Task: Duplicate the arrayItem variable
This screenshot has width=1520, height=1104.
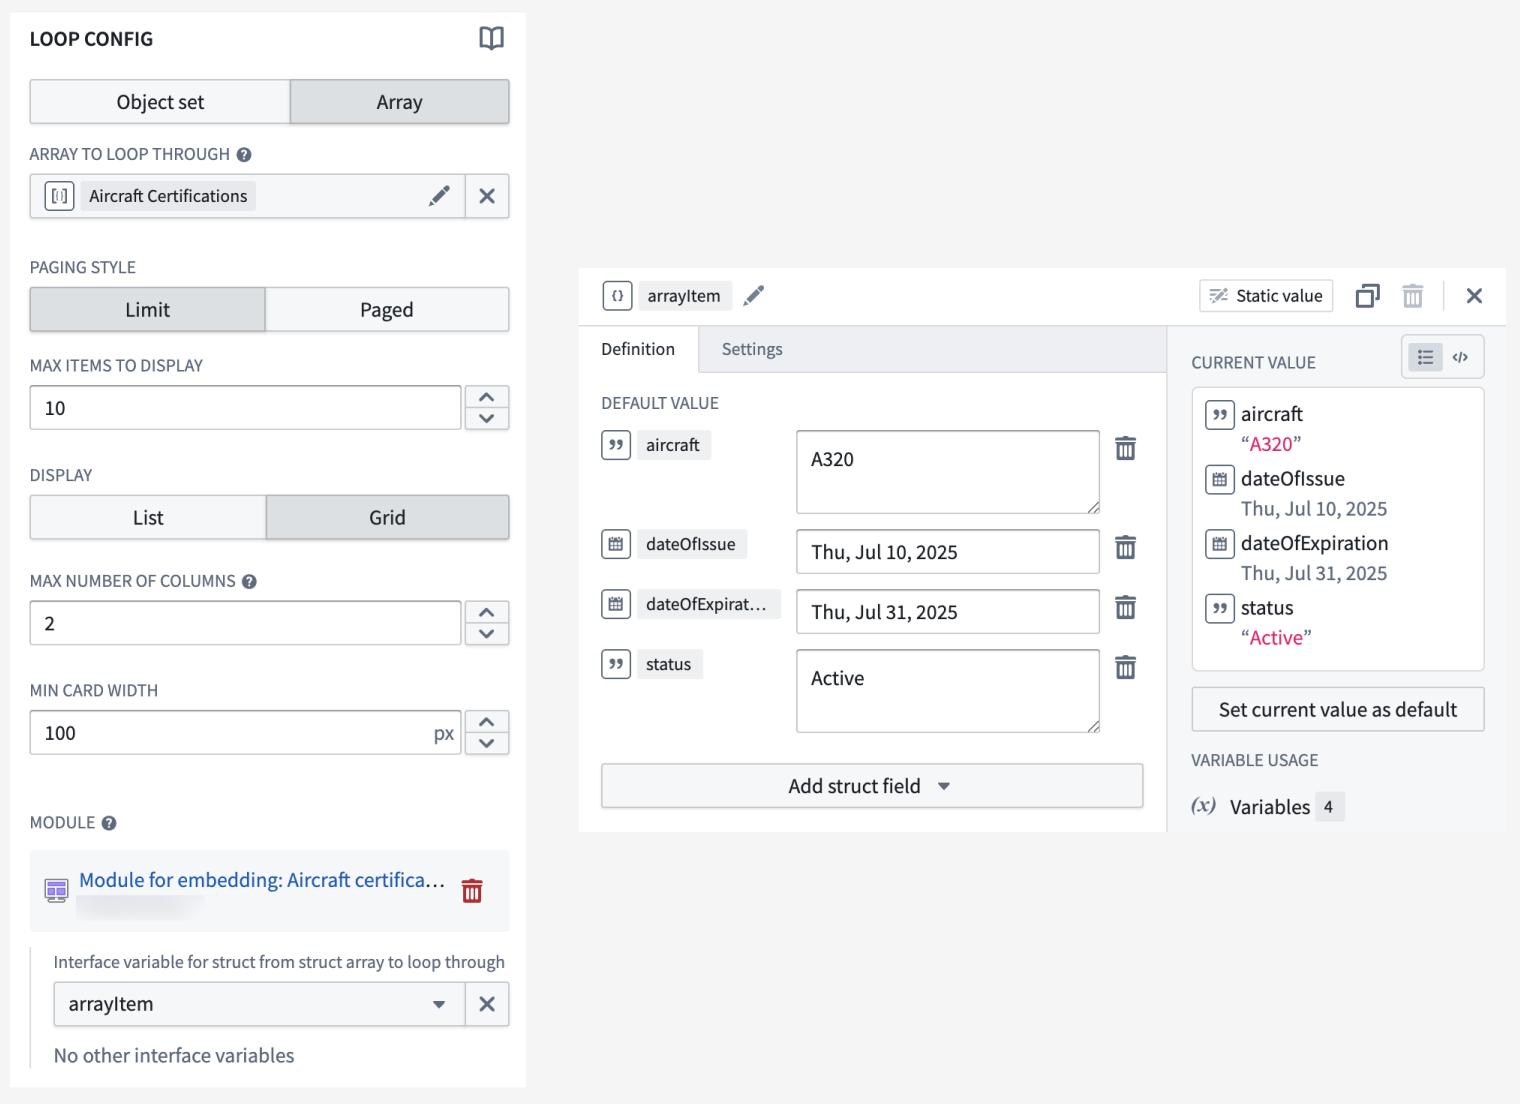Action: tap(1367, 295)
